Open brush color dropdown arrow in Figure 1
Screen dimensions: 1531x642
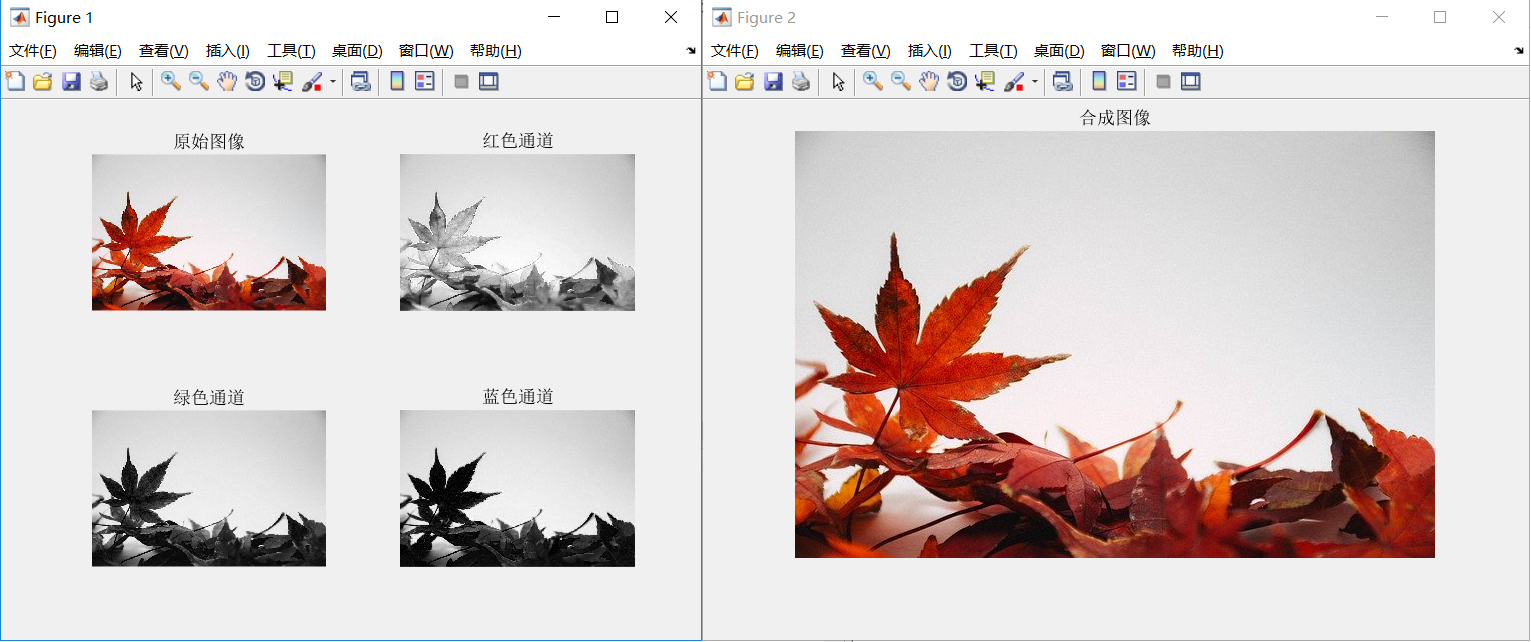coord(333,82)
